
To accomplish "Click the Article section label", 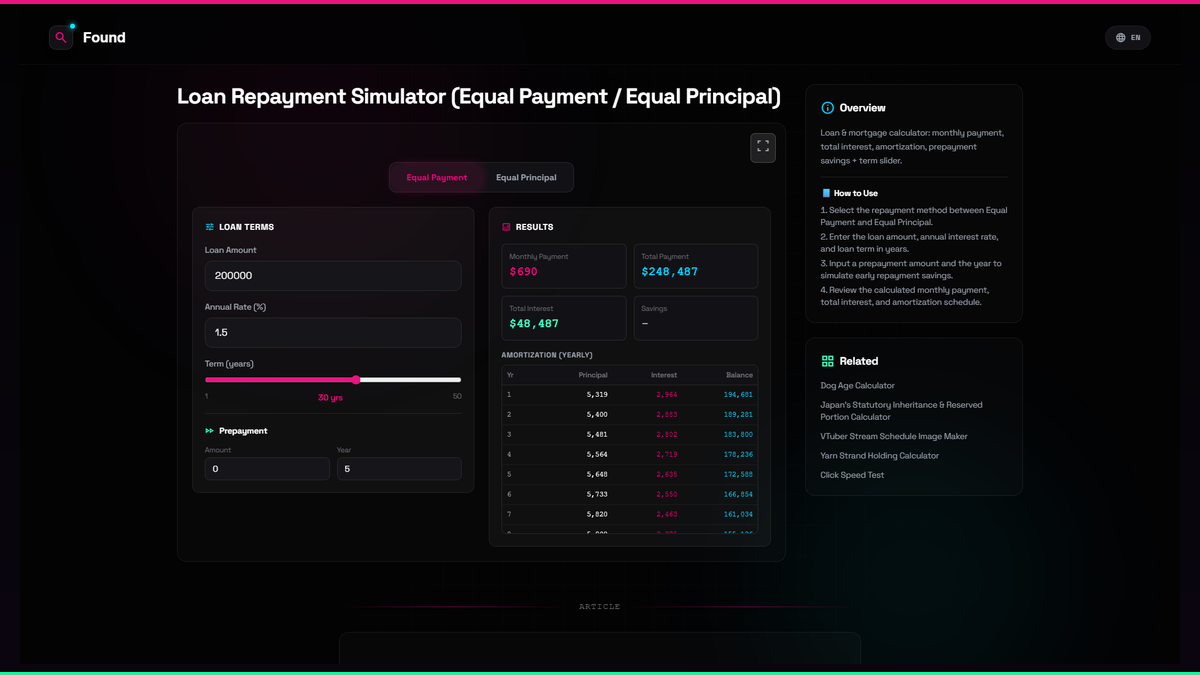I will [x=600, y=607].
